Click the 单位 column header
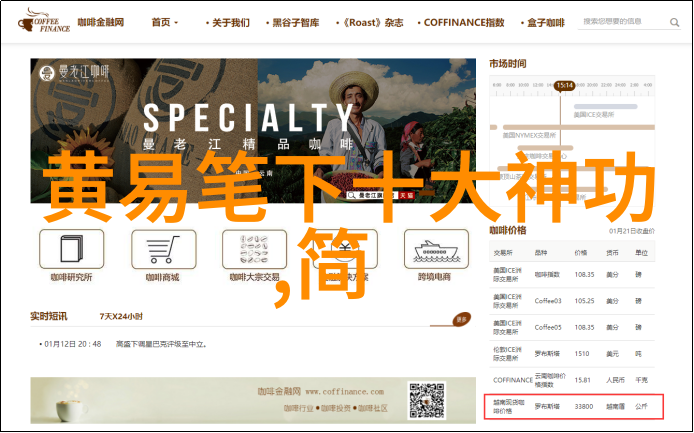694x433 pixels. (x=641, y=252)
